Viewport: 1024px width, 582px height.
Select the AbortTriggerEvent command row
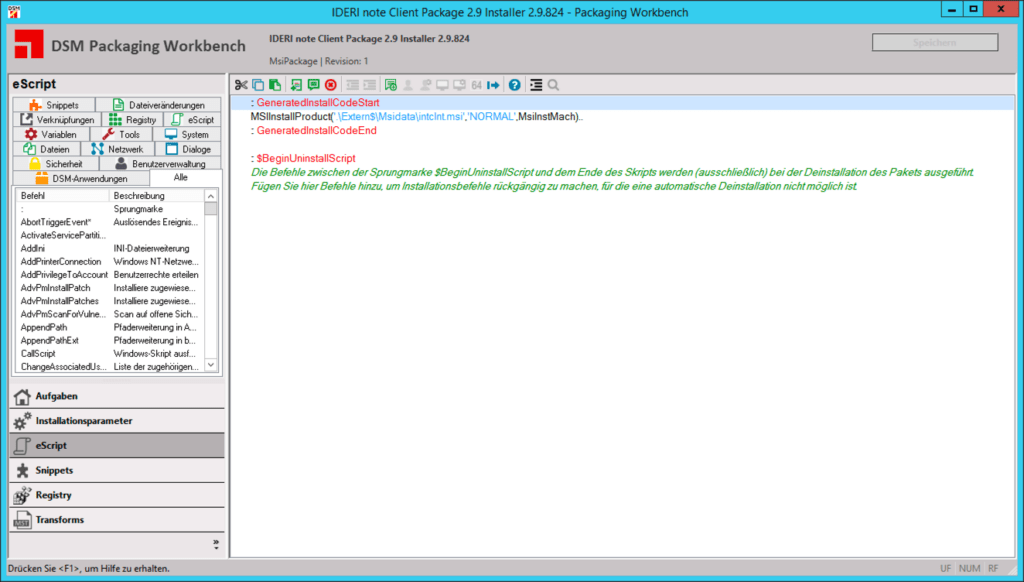point(110,222)
